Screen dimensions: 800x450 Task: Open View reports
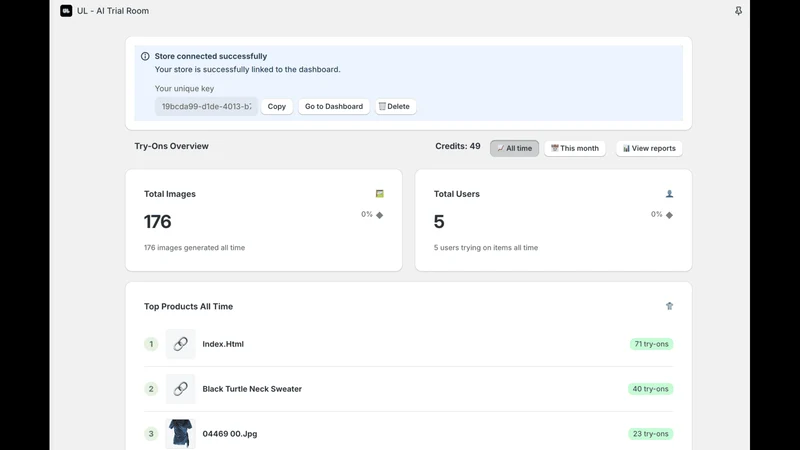(x=649, y=148)
